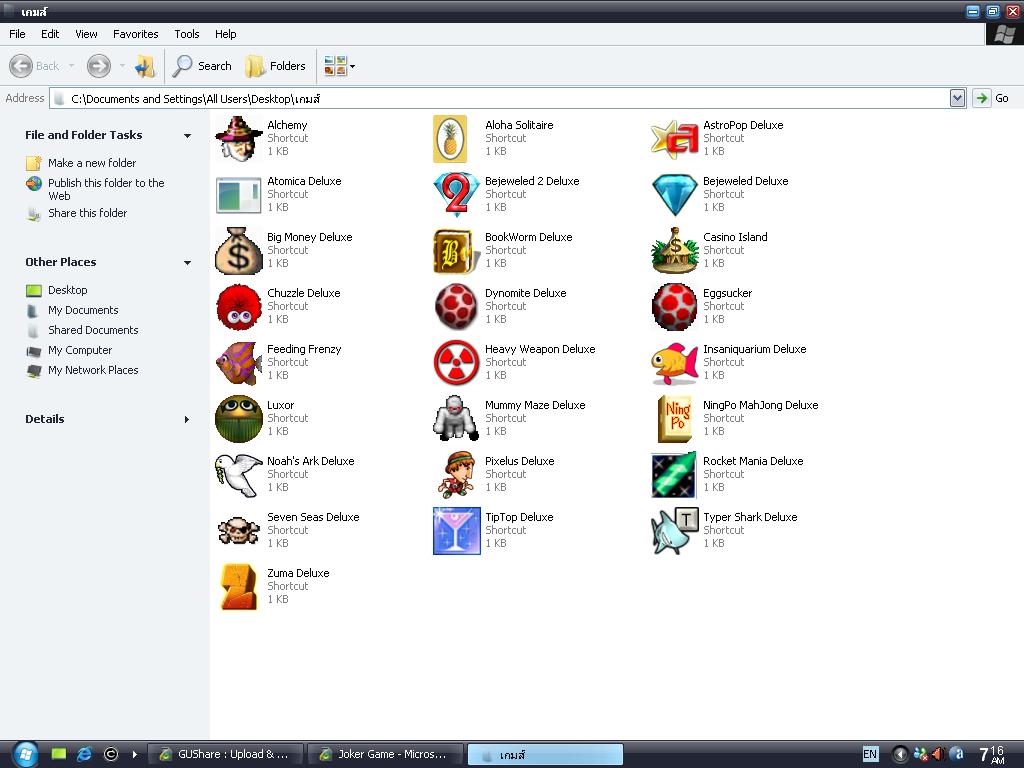The height and width of the screenshot is (768, 1024).
Task: Go up one folder level
Action: click(145, 66)
